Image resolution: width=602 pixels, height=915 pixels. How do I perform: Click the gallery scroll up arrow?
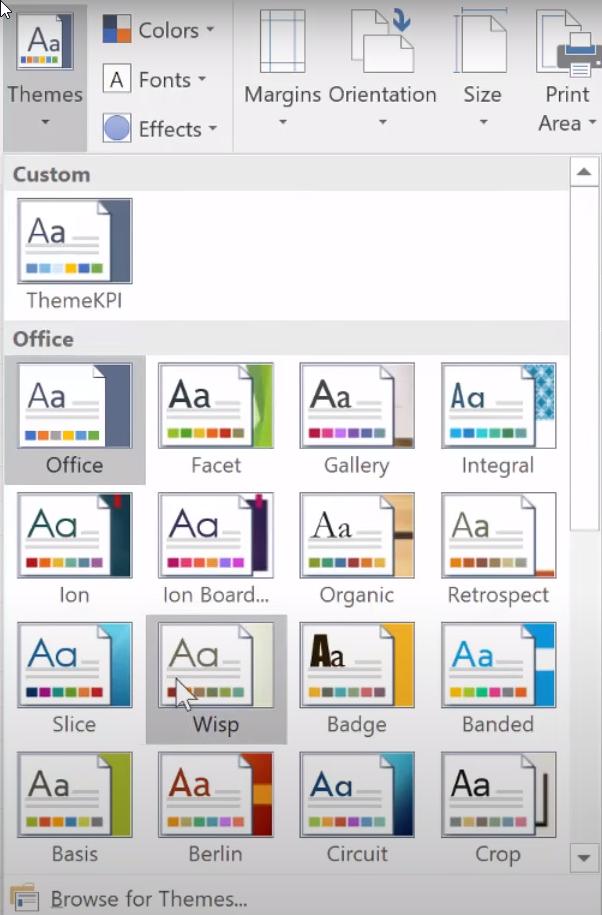584,172
